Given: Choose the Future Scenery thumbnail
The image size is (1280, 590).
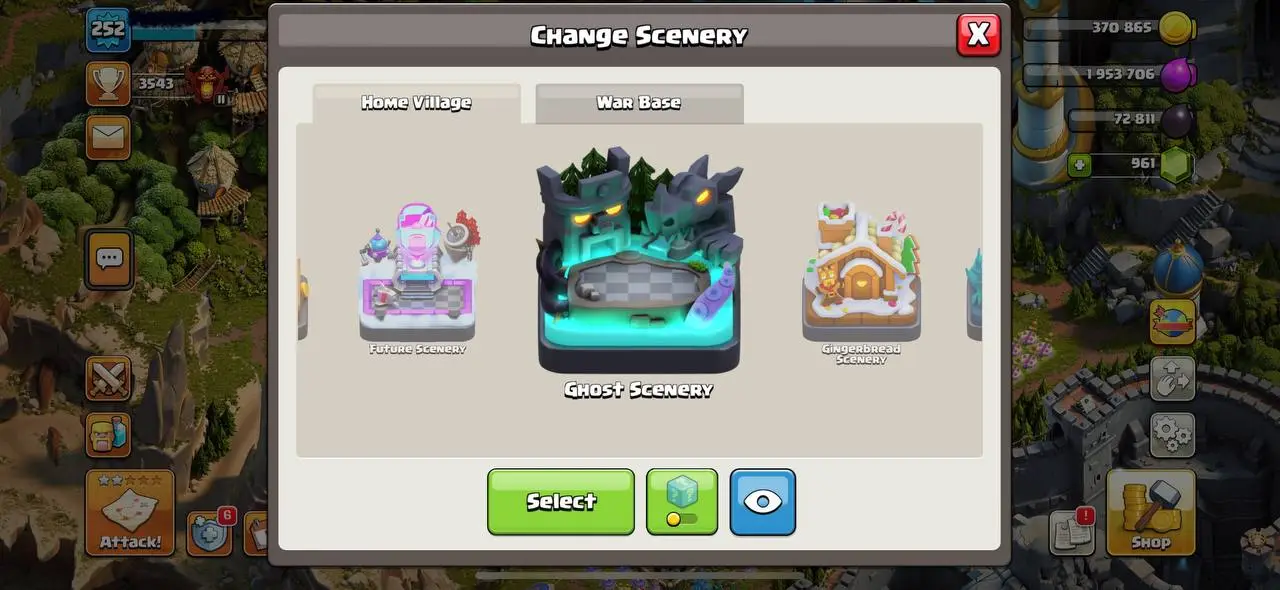Looking at the screenshot, I should [418, 278].
